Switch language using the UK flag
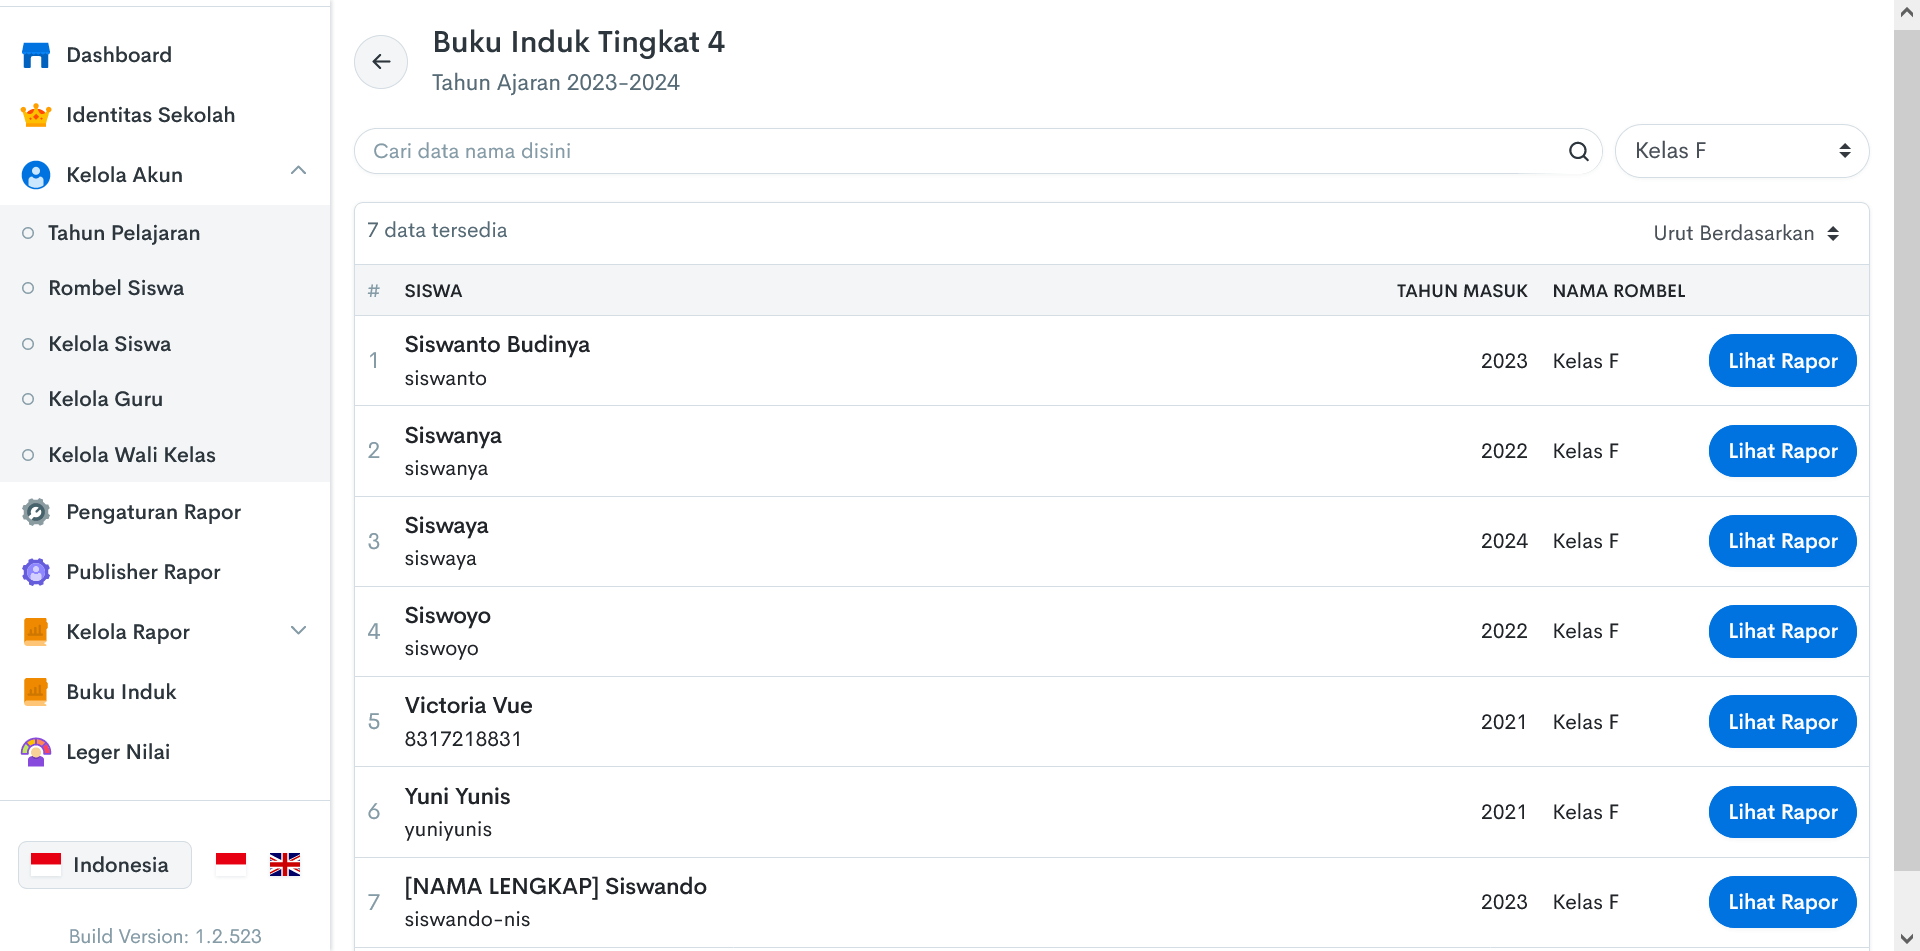Viewport: 1920px width, 951px height. point(285,865)
